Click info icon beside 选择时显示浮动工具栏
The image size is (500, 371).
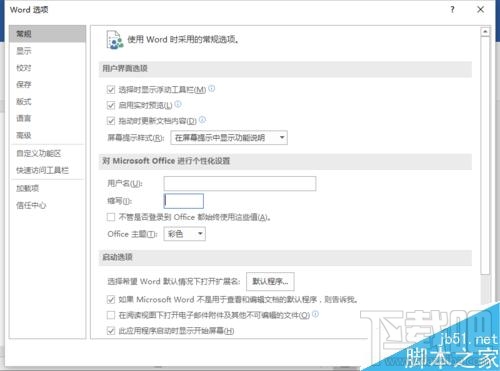click(x=212, y=89)
